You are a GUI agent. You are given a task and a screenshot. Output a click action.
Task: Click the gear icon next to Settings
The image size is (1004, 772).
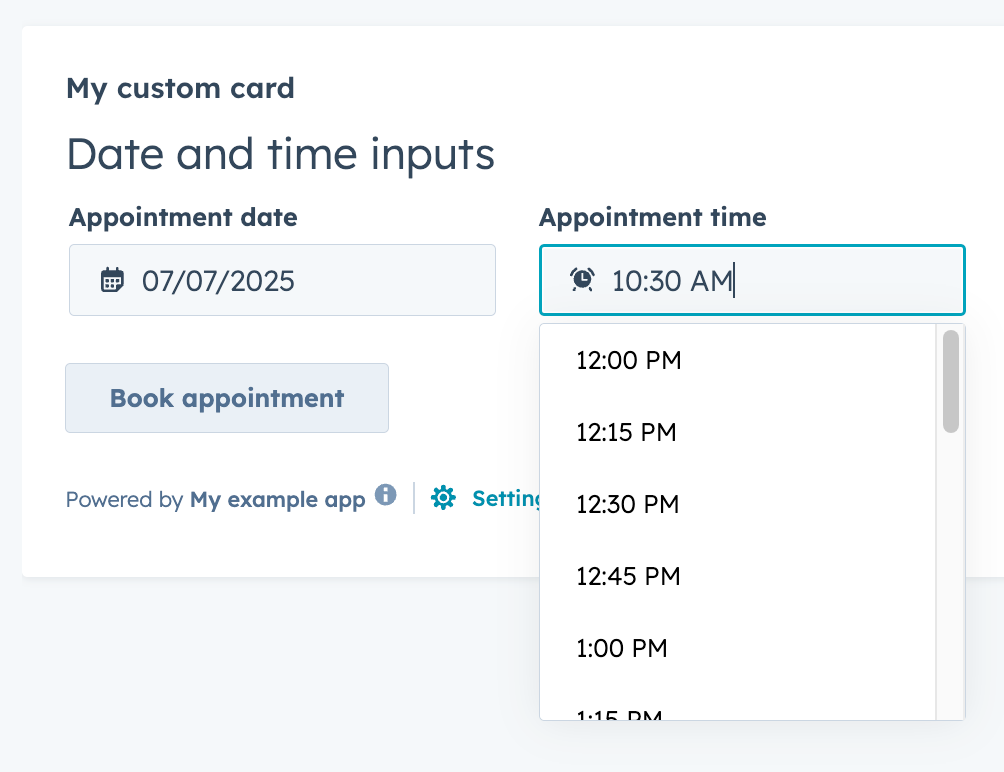point(443,498)
